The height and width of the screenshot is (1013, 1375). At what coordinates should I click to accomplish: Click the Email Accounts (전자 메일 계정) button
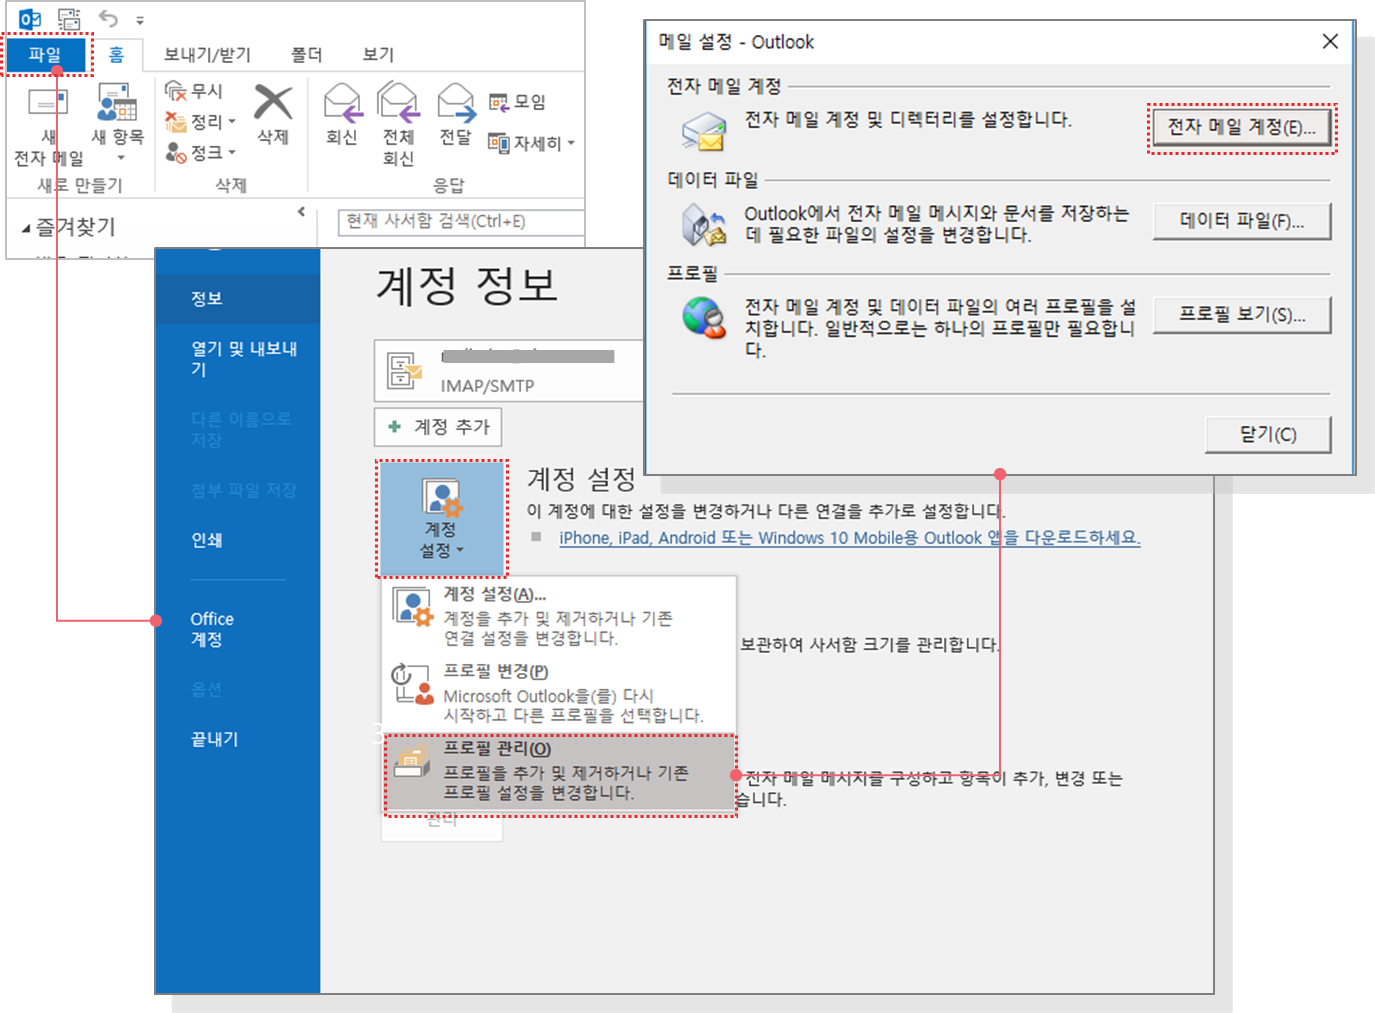point(1241,128)
